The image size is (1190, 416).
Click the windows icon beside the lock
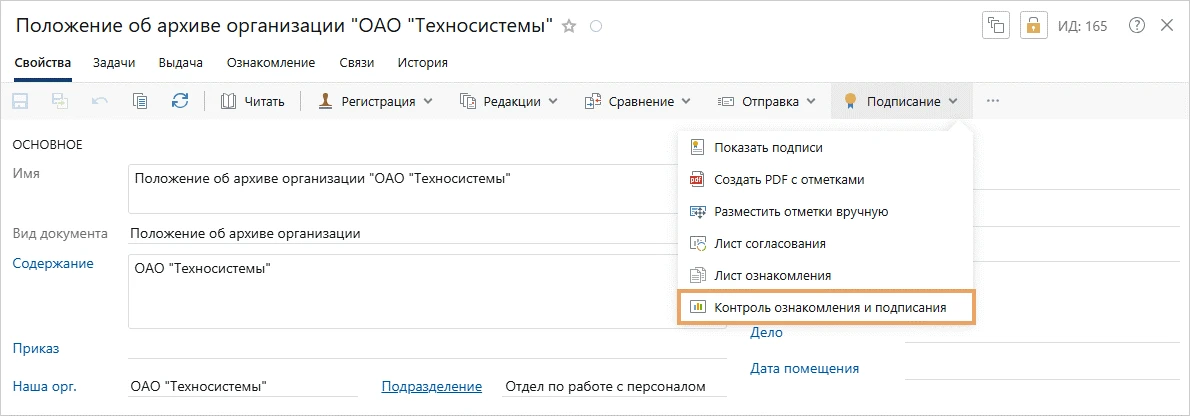click(x=996, y=27)
